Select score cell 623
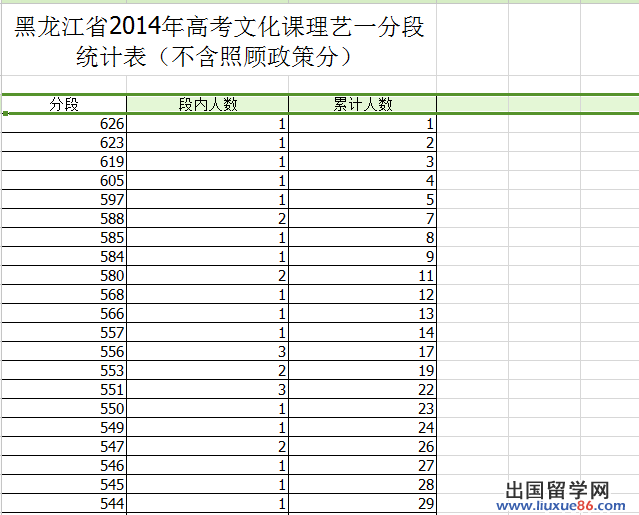 pos(64,143)
